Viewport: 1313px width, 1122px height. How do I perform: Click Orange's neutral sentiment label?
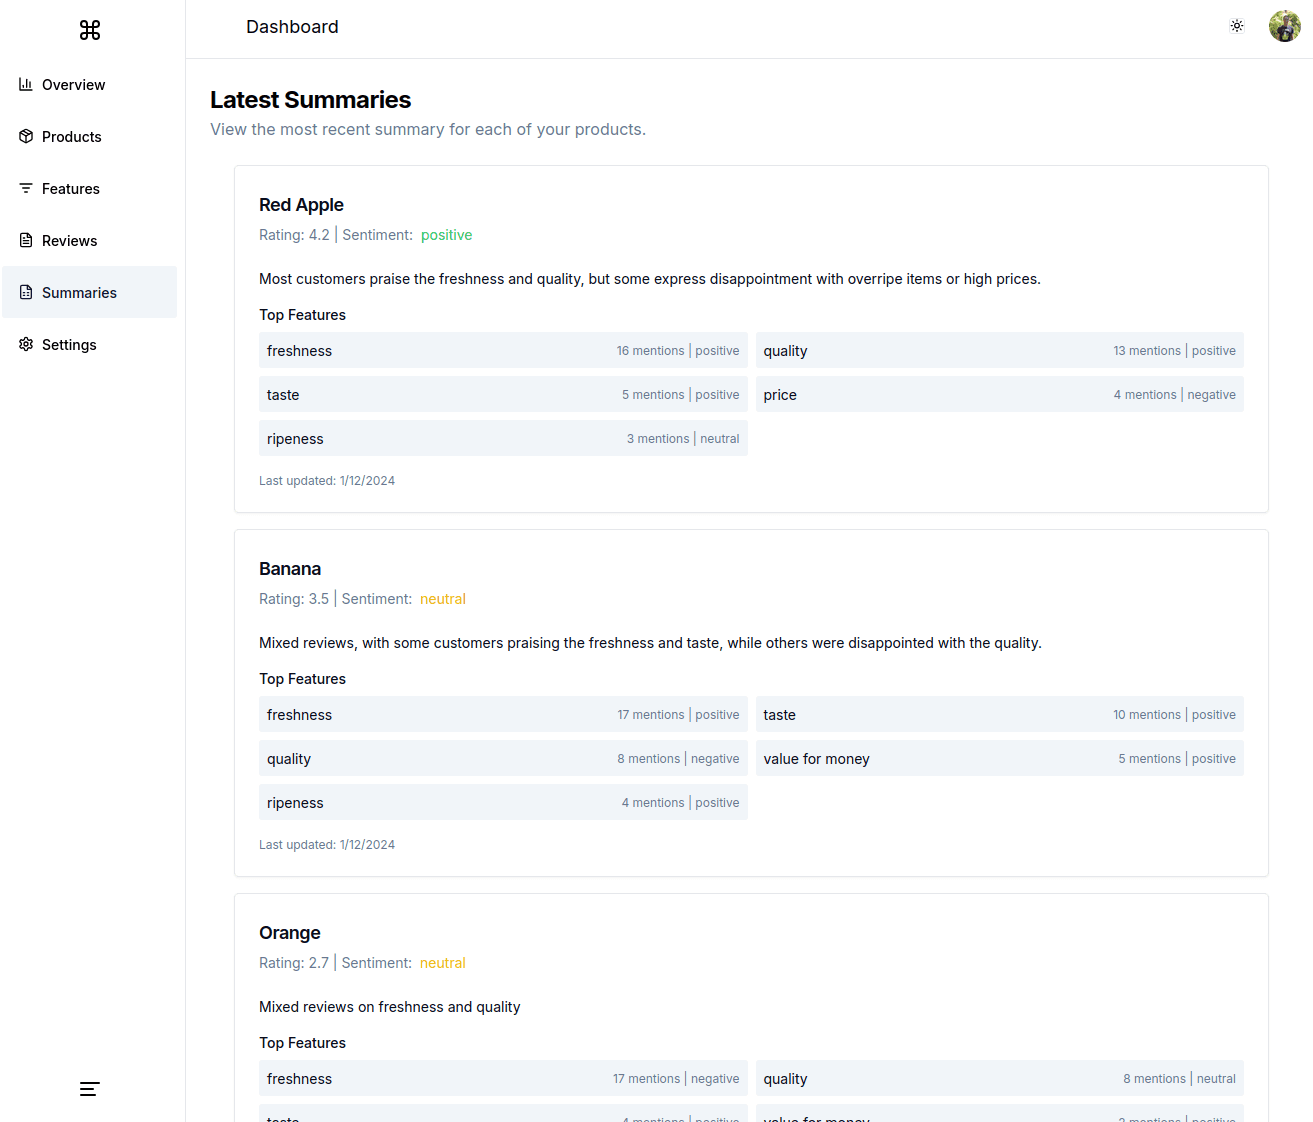[x=443, y=963]
